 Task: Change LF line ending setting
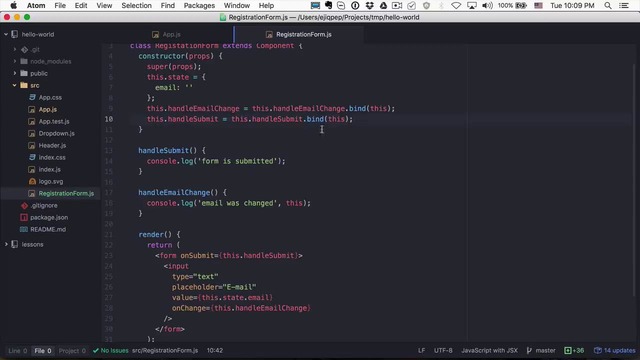point(421,351)
